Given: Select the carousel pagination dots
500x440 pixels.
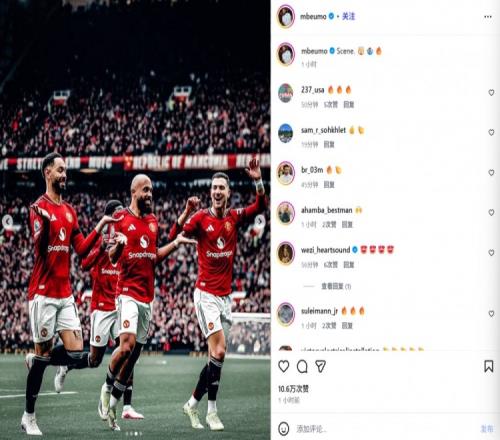Looking at the screenshot, I should [134, 434].
